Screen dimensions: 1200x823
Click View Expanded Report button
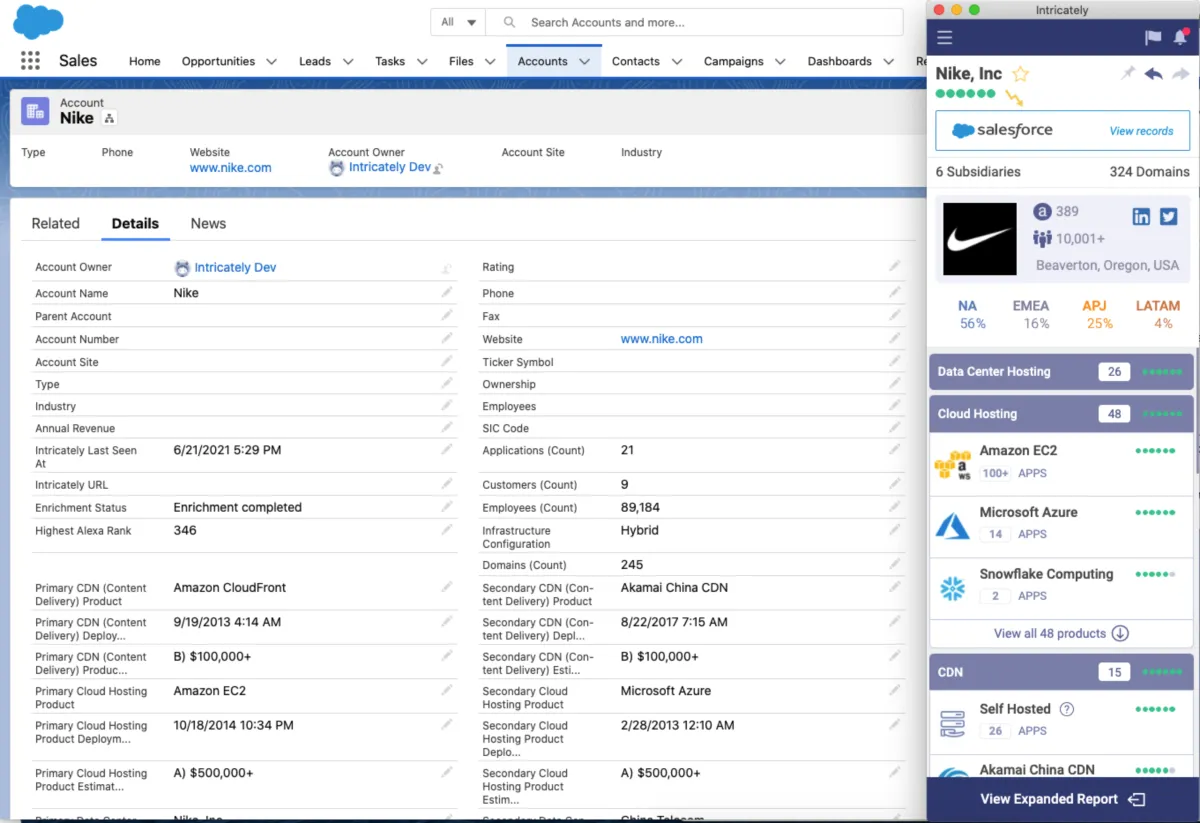[x=1062, y=799]
